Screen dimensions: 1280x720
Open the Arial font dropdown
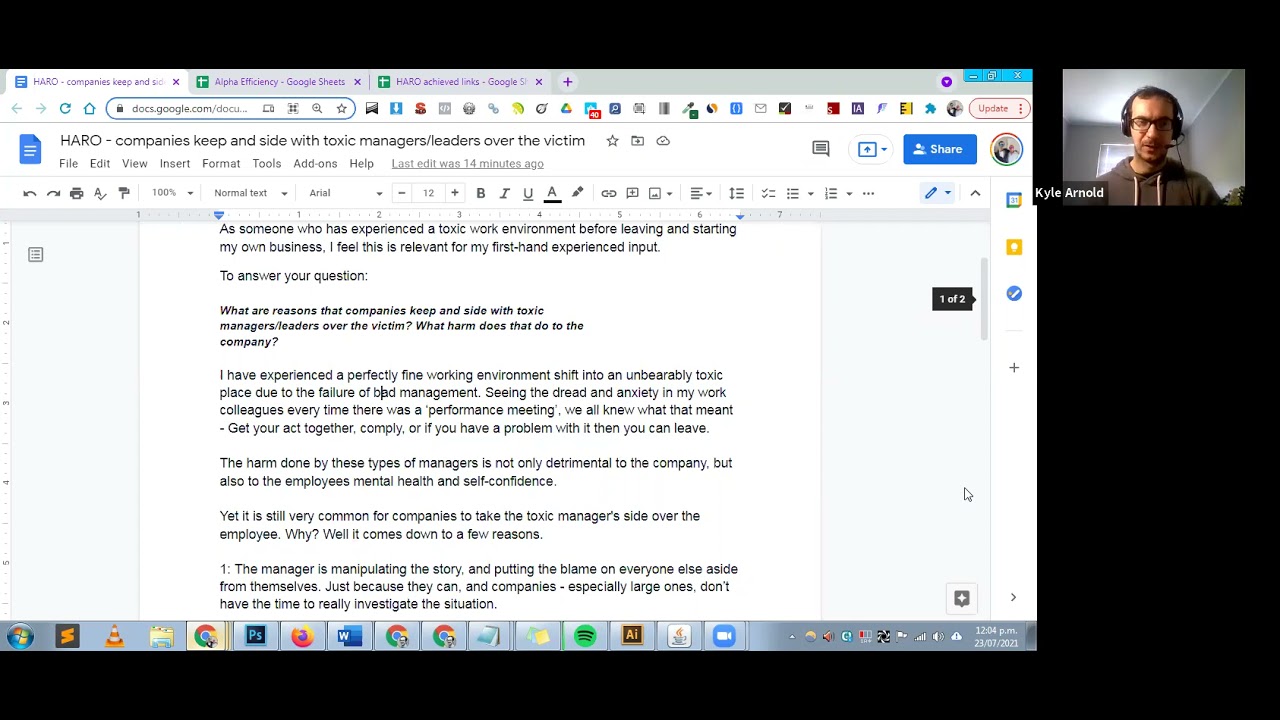coord(345,193)
